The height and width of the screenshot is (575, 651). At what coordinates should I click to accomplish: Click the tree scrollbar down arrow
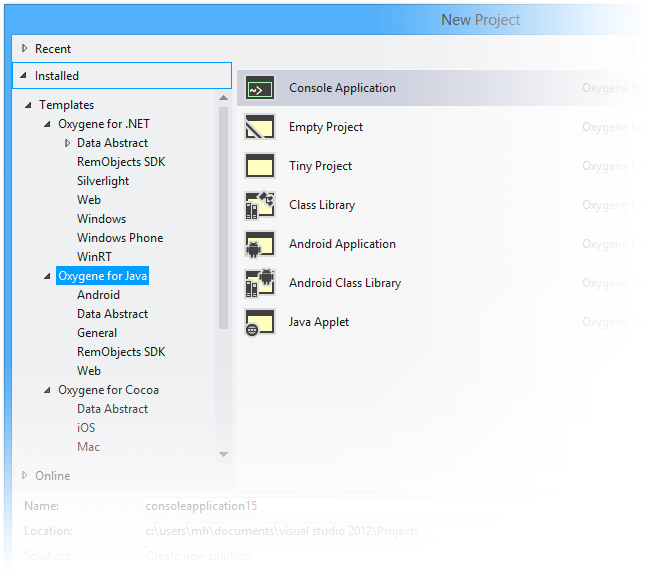223,454
